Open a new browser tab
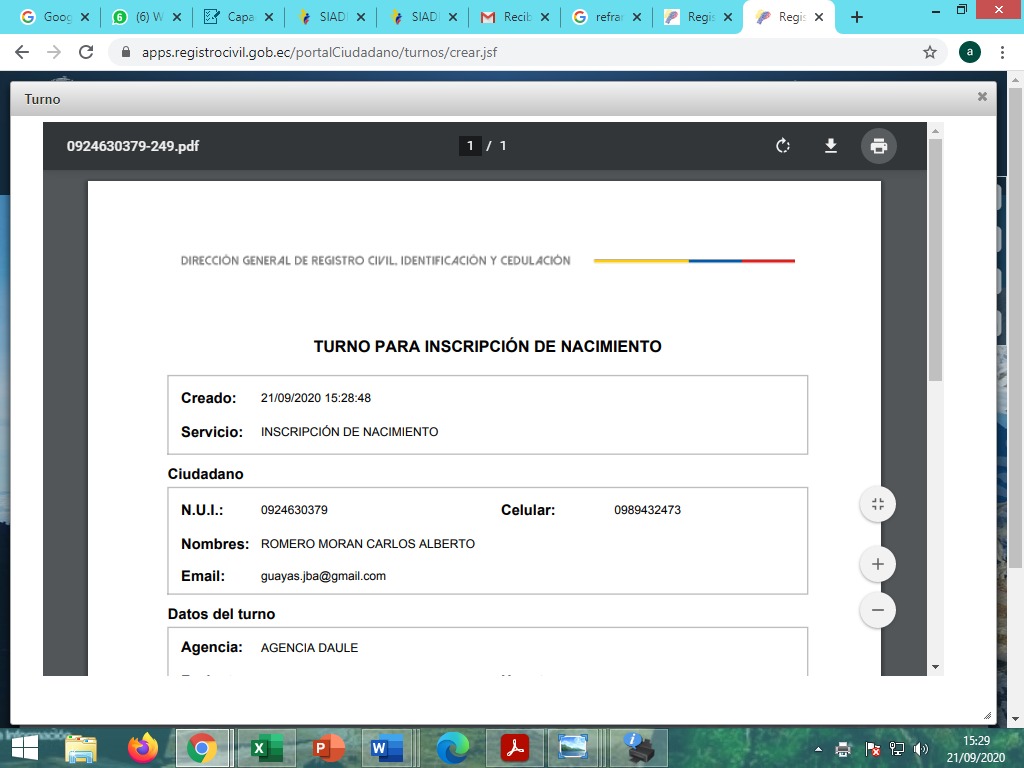This screenshot has height=768, width=1024. click(x=856, y=17)
